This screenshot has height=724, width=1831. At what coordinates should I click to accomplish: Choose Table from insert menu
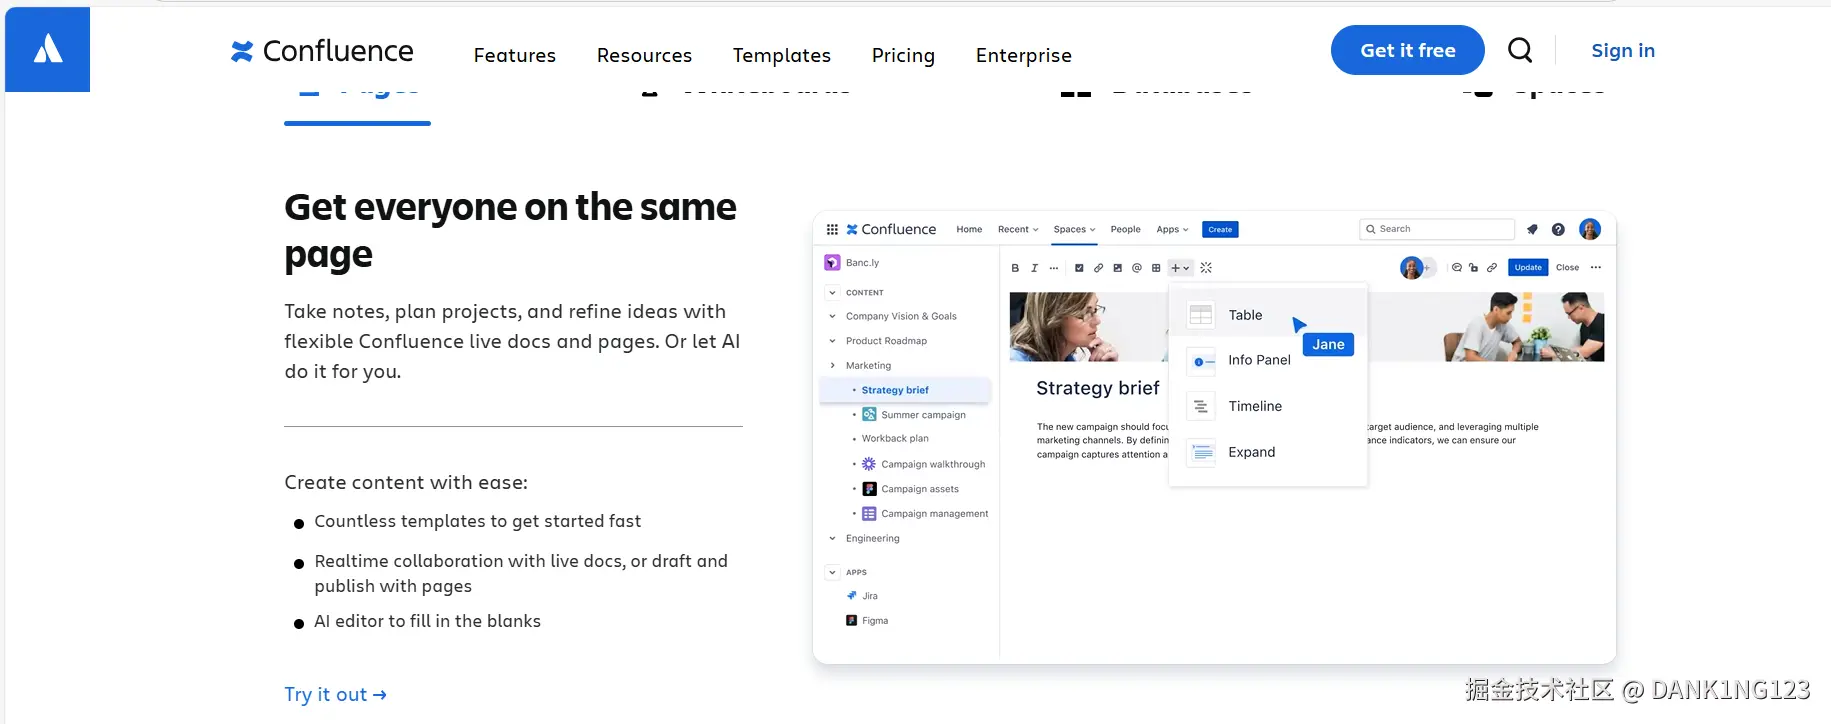coord(1267,315)
